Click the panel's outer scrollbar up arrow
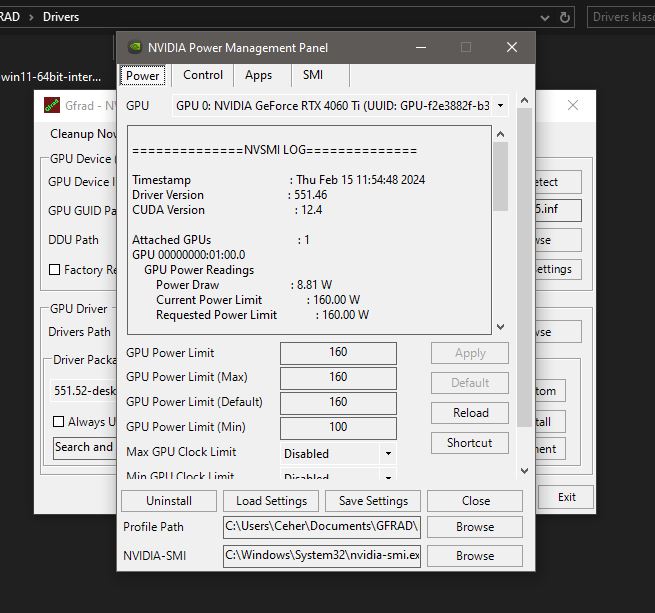The image size is (655, 613). 525,100
